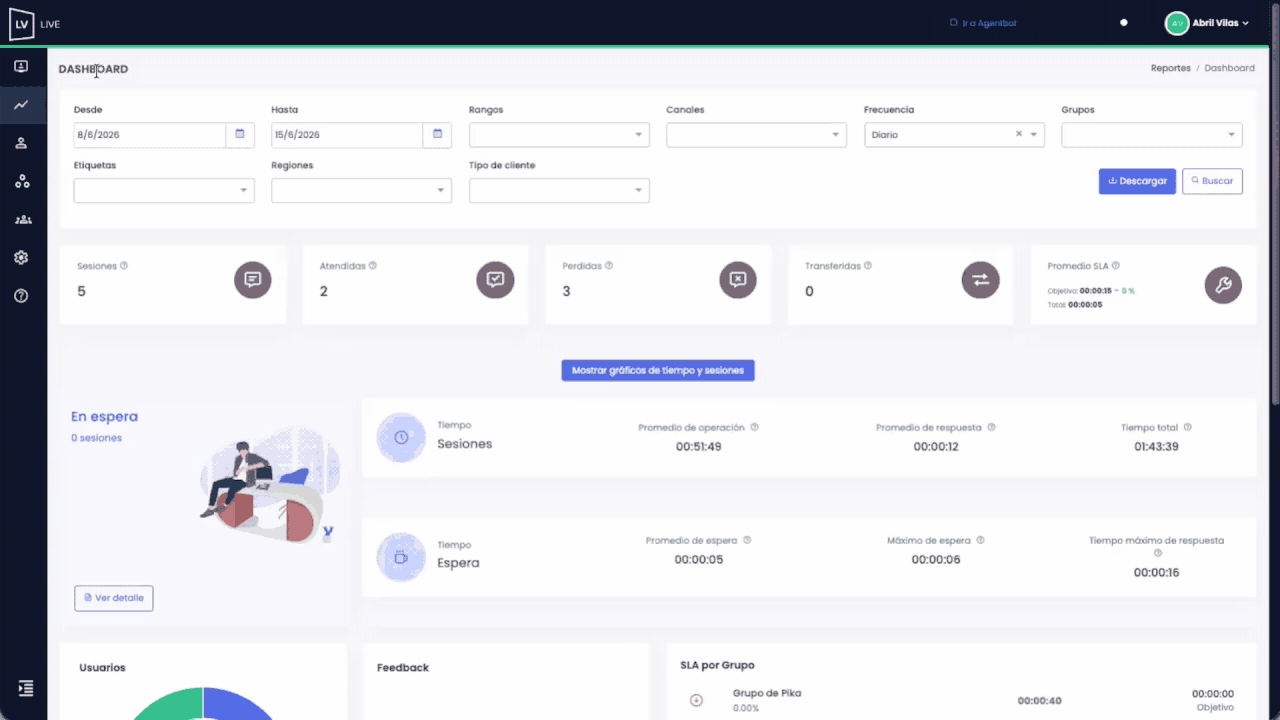The width and height of the screenshot is (1280, 720).
Task: Show info for Tiempo total
Action: coord(1188,427)
